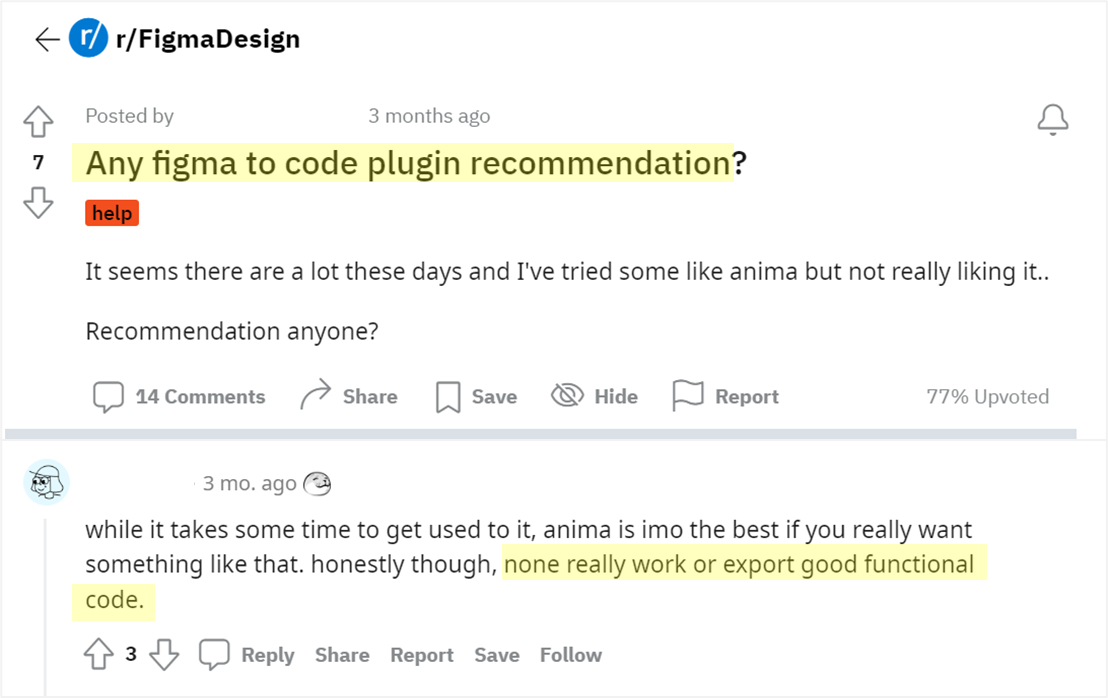Click the Reply speech bubble icon on the comment

215,653
